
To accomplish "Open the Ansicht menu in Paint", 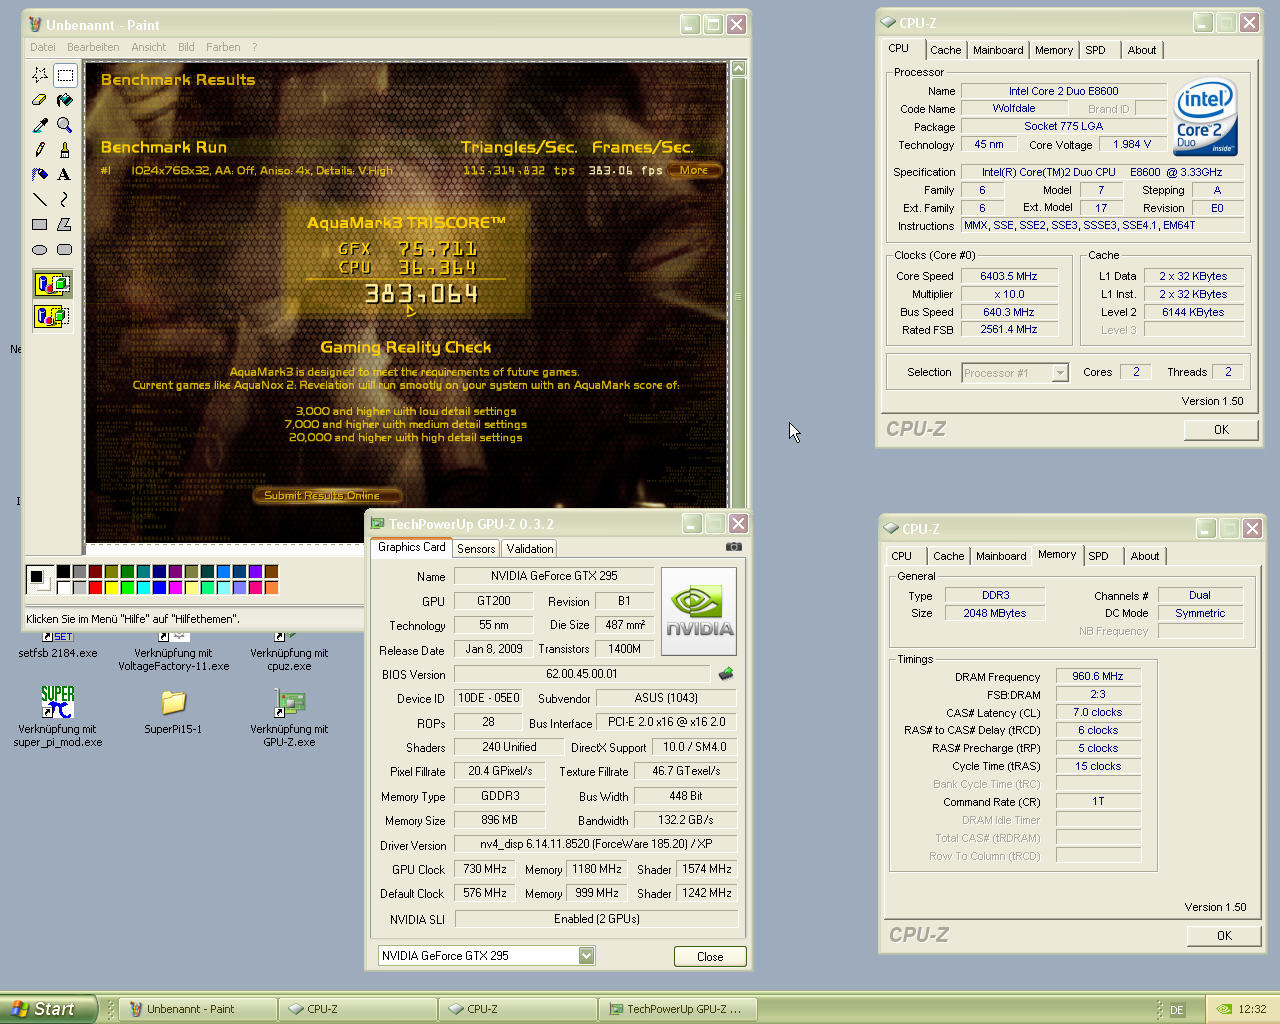I will 149,47.
